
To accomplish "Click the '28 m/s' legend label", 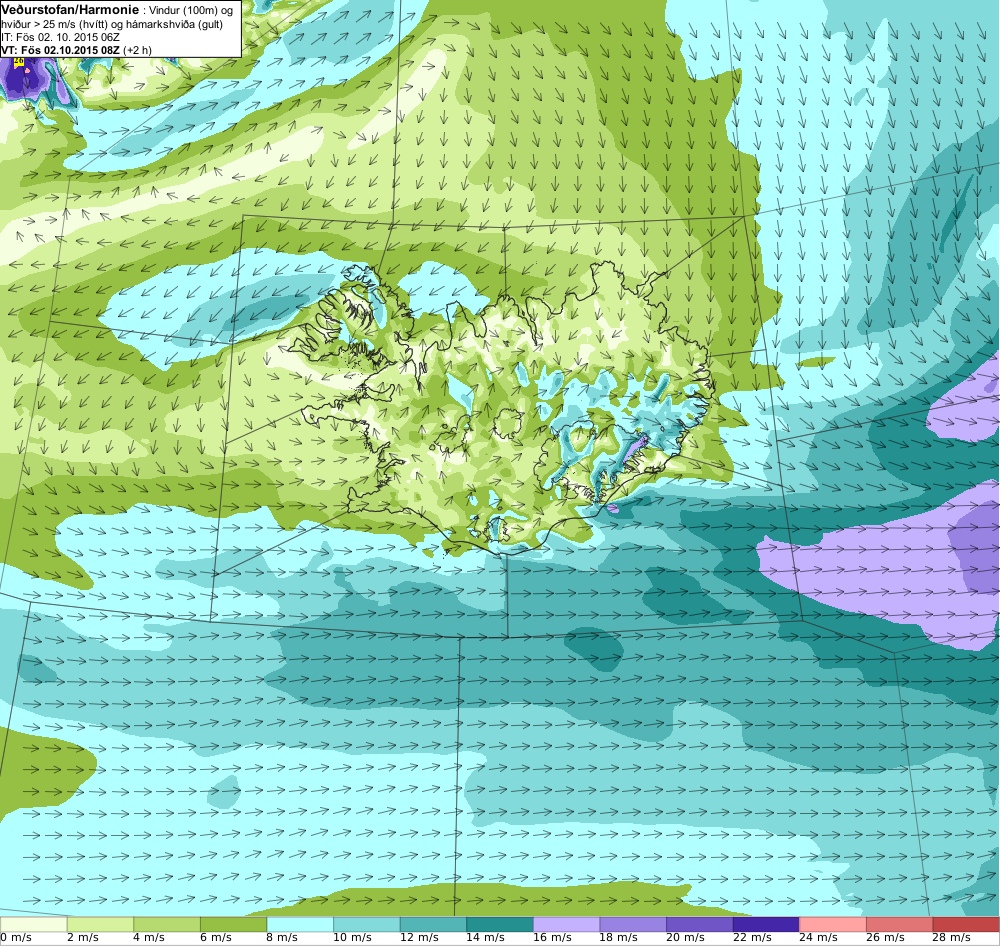I will click(952, 938).
